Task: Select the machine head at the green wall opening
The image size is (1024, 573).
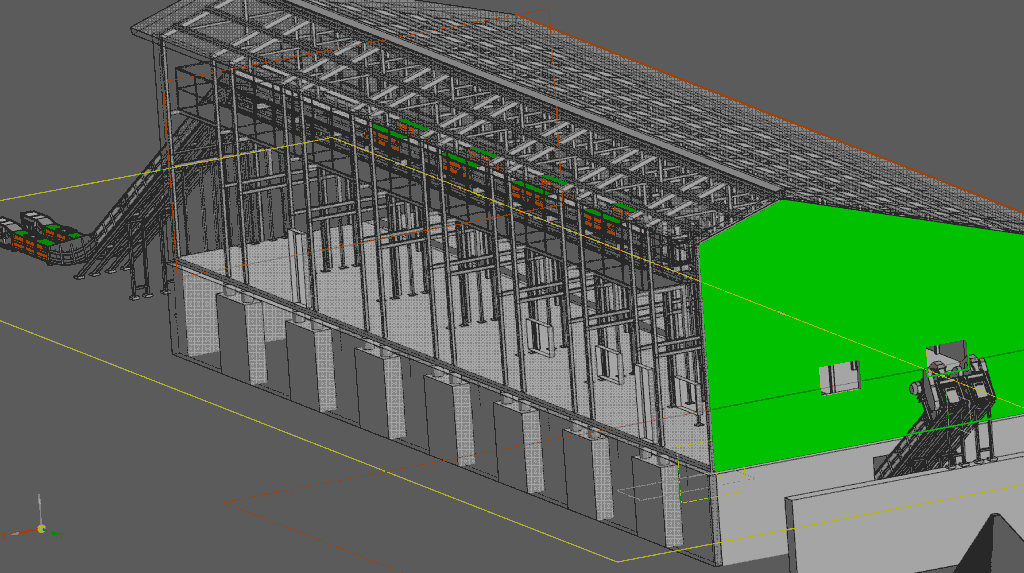Action: pyautogui.click(x=952, y=385)
